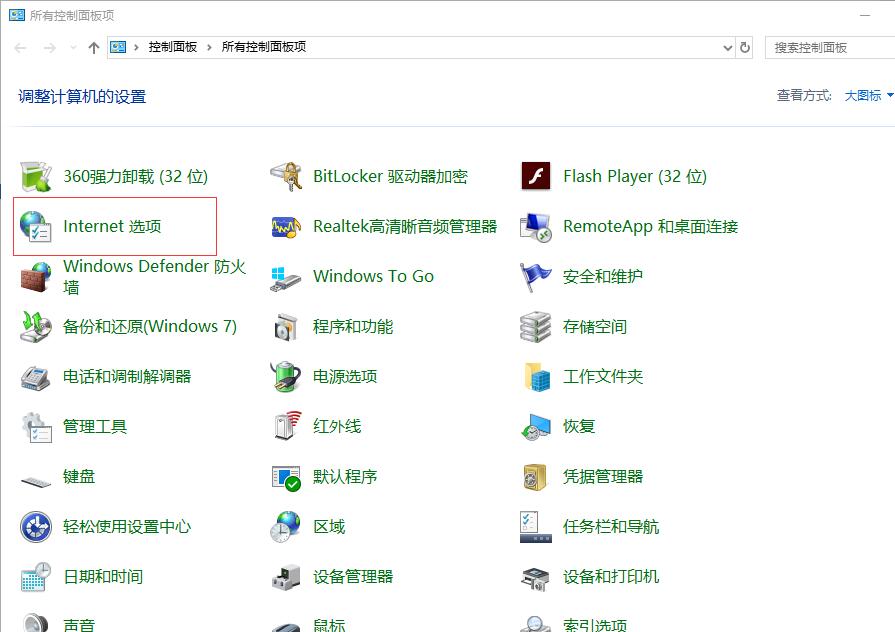This screenshot has height=632, width=895.
Task: Open the Internet 选项 icon
Action: point(36,227)
